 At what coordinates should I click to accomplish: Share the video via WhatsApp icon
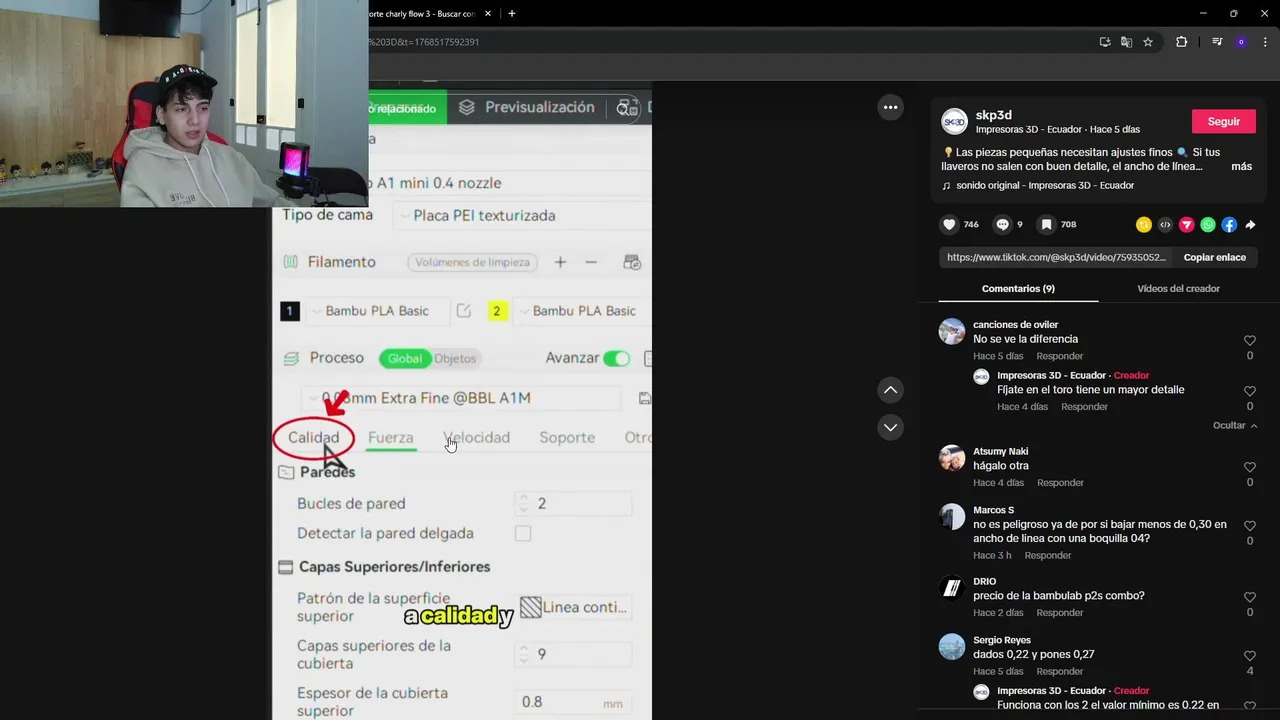point(1208,225)
